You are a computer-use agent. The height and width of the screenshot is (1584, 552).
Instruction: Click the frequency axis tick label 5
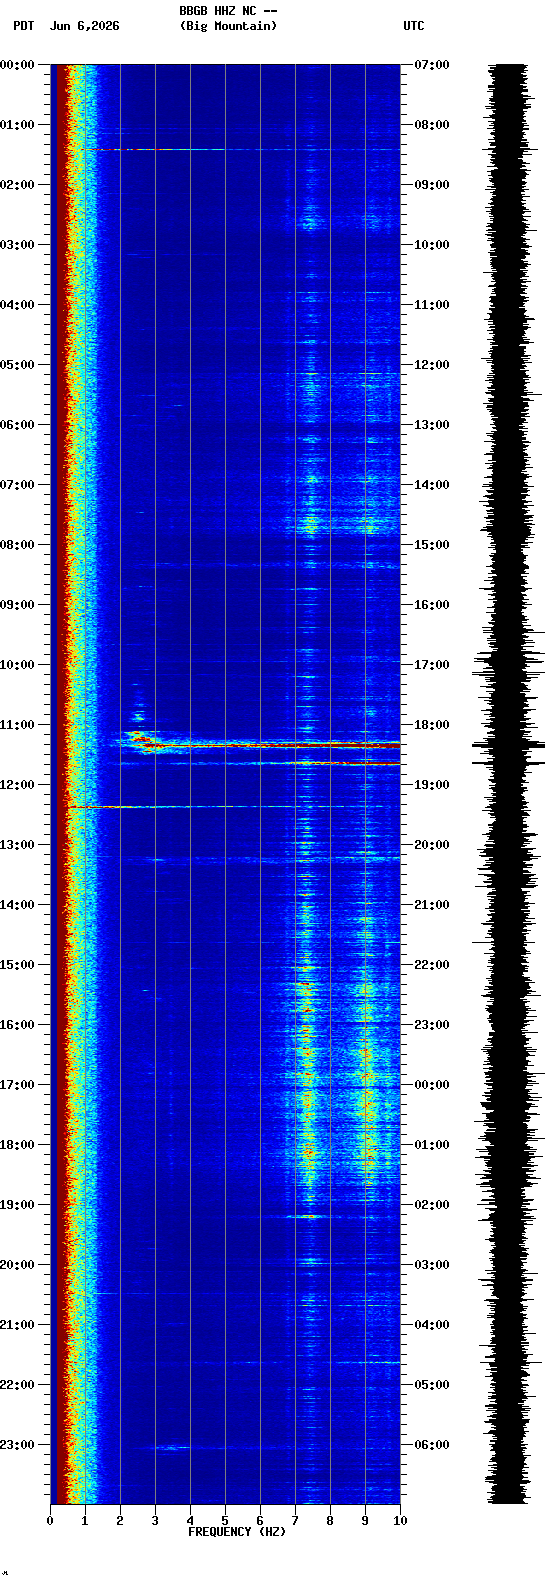pyautogui.click(x=225, y=1521)
